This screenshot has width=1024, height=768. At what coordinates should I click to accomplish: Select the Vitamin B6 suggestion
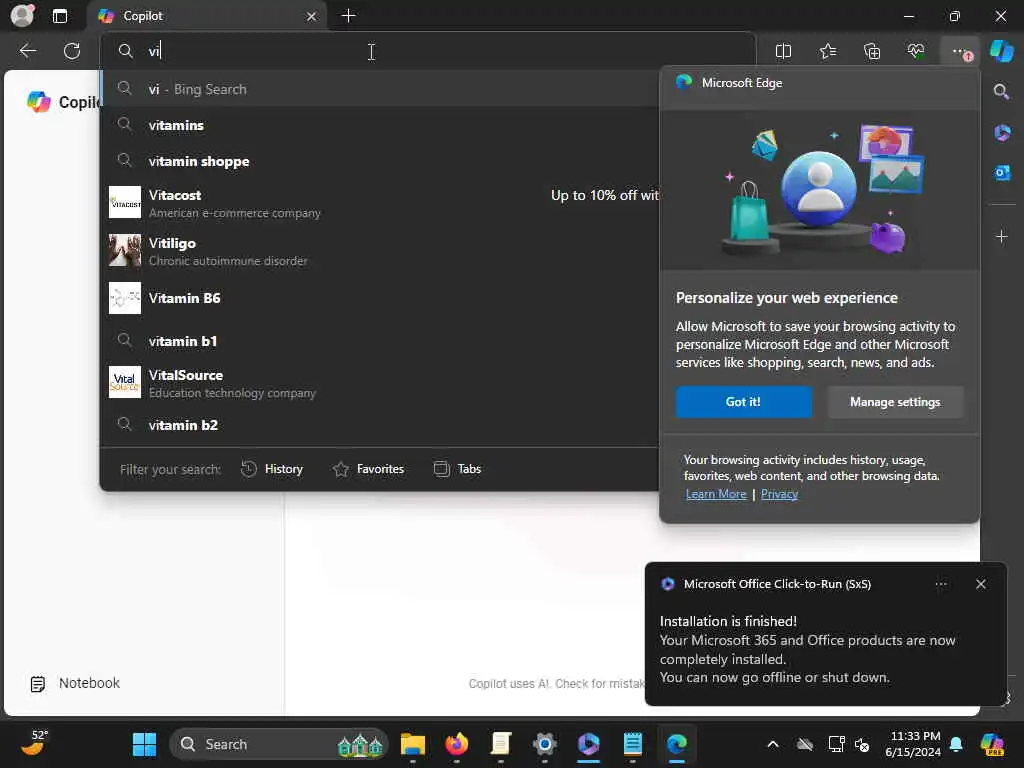(379, 298)
